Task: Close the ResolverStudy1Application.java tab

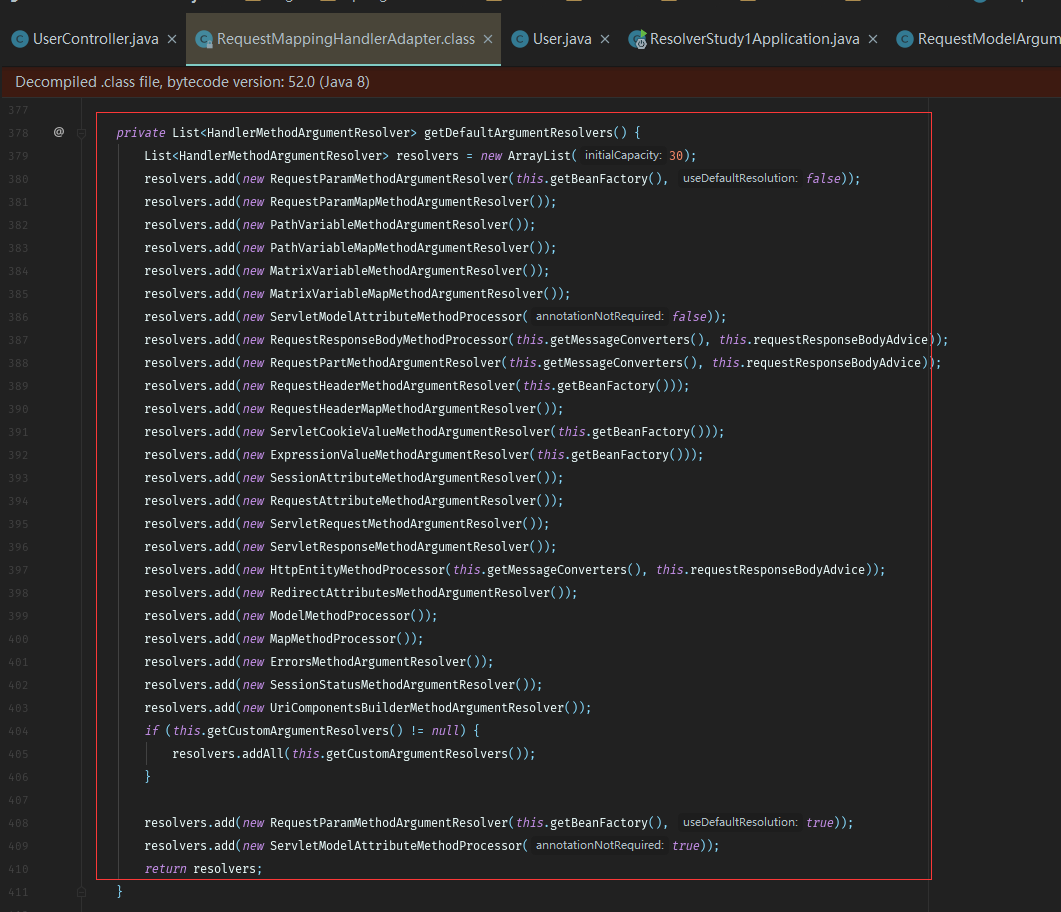Action: 873,39
